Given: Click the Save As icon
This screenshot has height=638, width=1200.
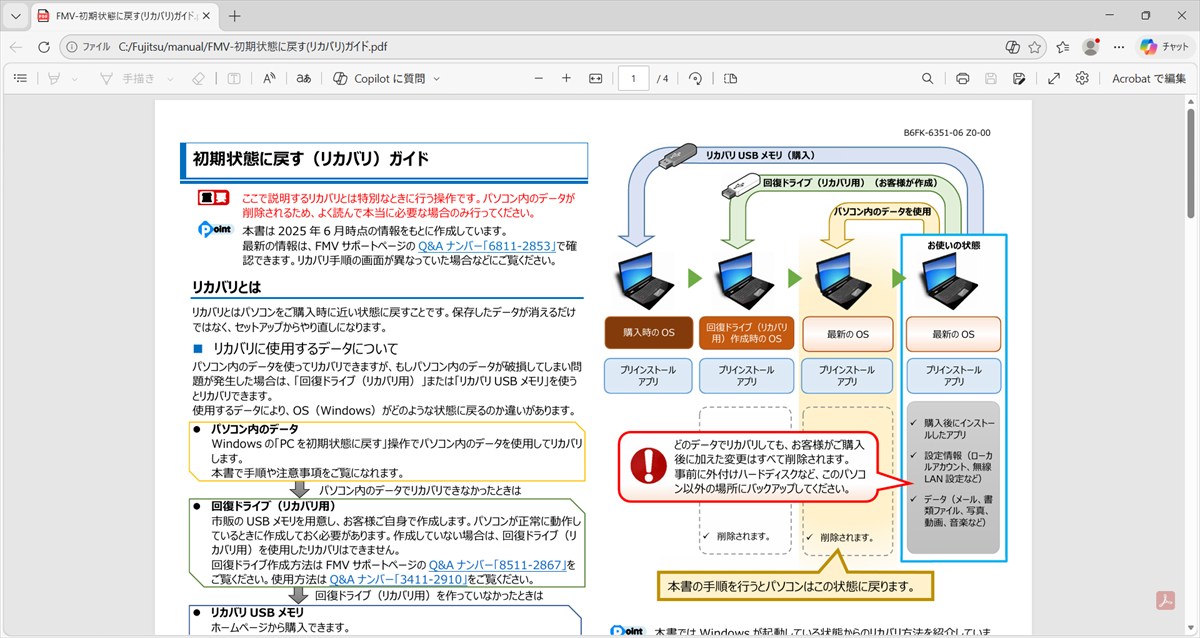Looking at the screenshot, I should tap(1018, 78).
